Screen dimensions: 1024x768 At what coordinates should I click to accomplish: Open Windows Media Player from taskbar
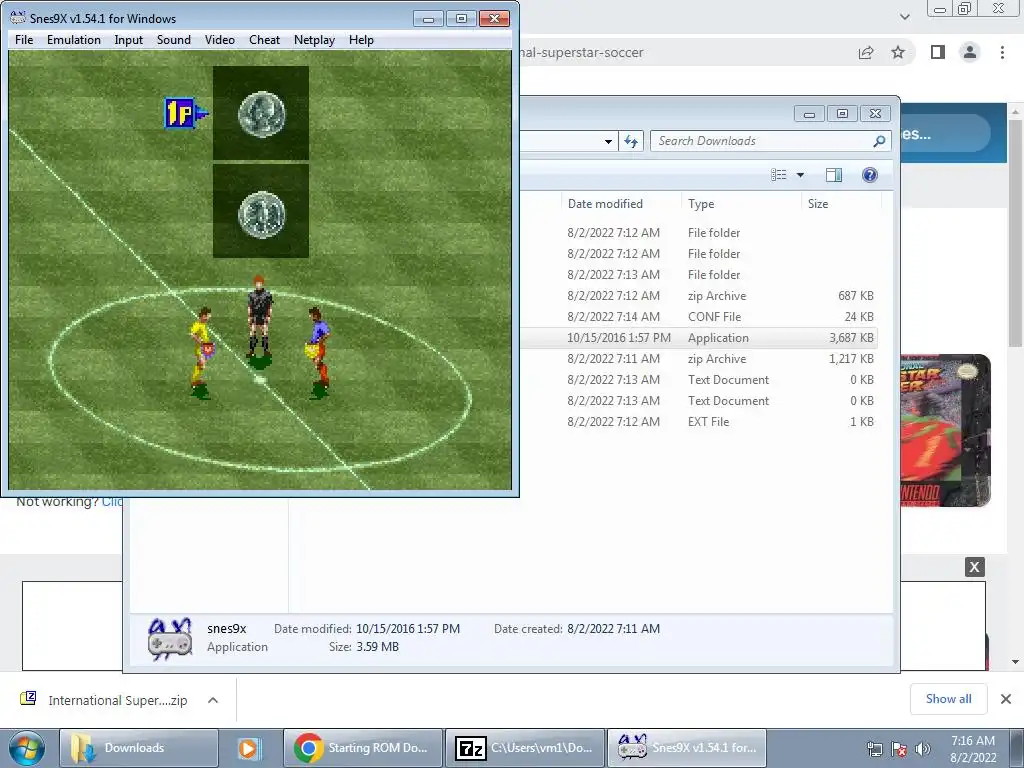coord(248,748)
